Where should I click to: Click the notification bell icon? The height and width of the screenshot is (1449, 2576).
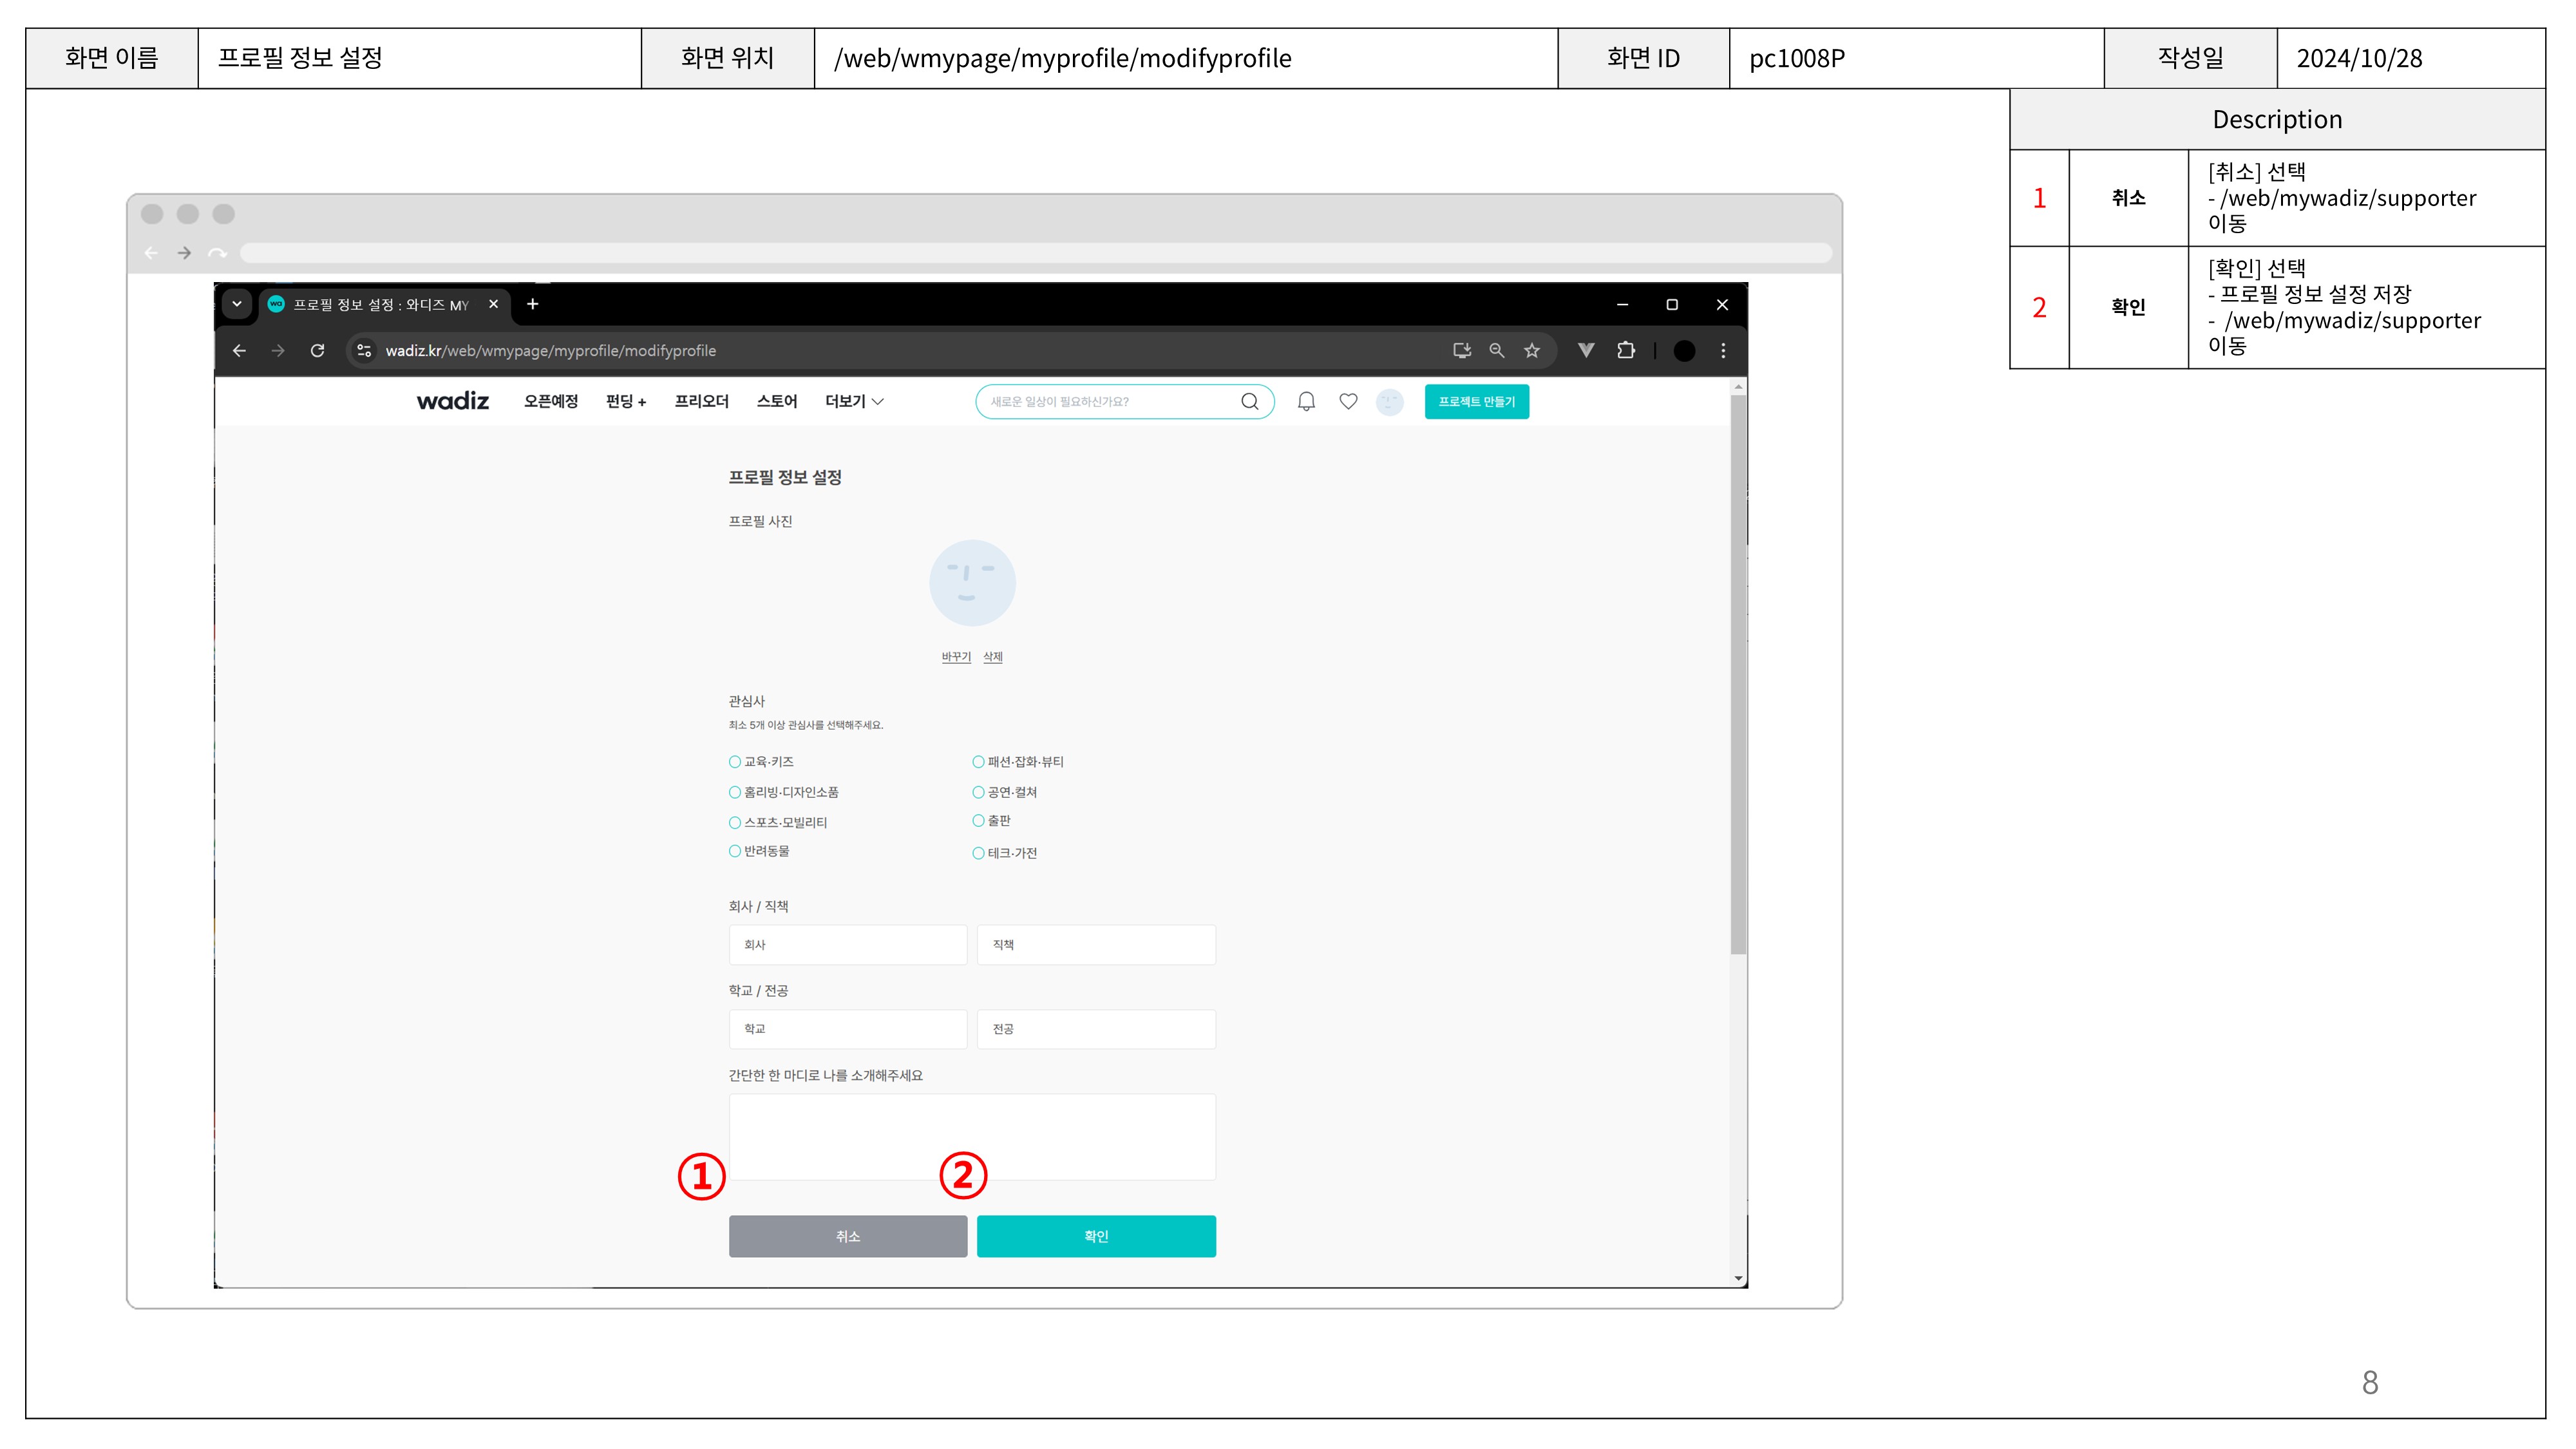coord(1306,401)
